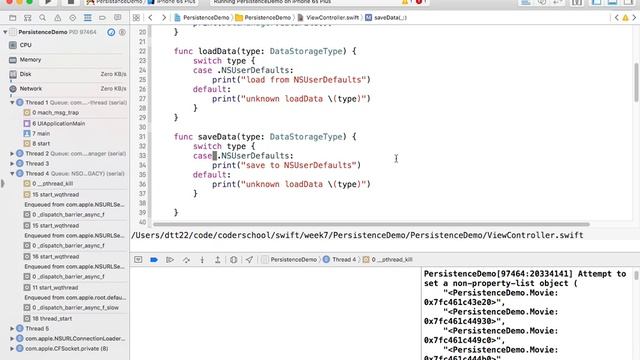Image resolution: width=640 pixels, height=360 pixels.
Task: Toggle the debug area panel visibility
Action: point(612,2)
